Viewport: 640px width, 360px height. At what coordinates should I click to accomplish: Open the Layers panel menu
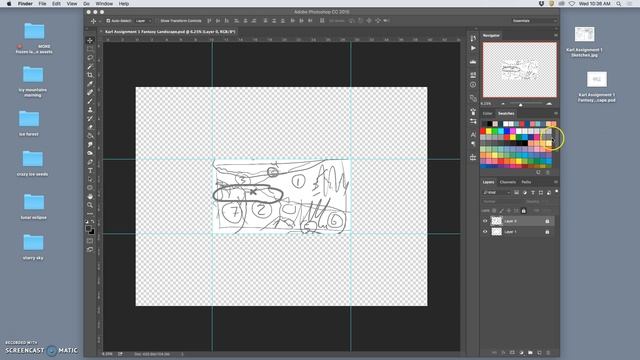click(556, 182)
